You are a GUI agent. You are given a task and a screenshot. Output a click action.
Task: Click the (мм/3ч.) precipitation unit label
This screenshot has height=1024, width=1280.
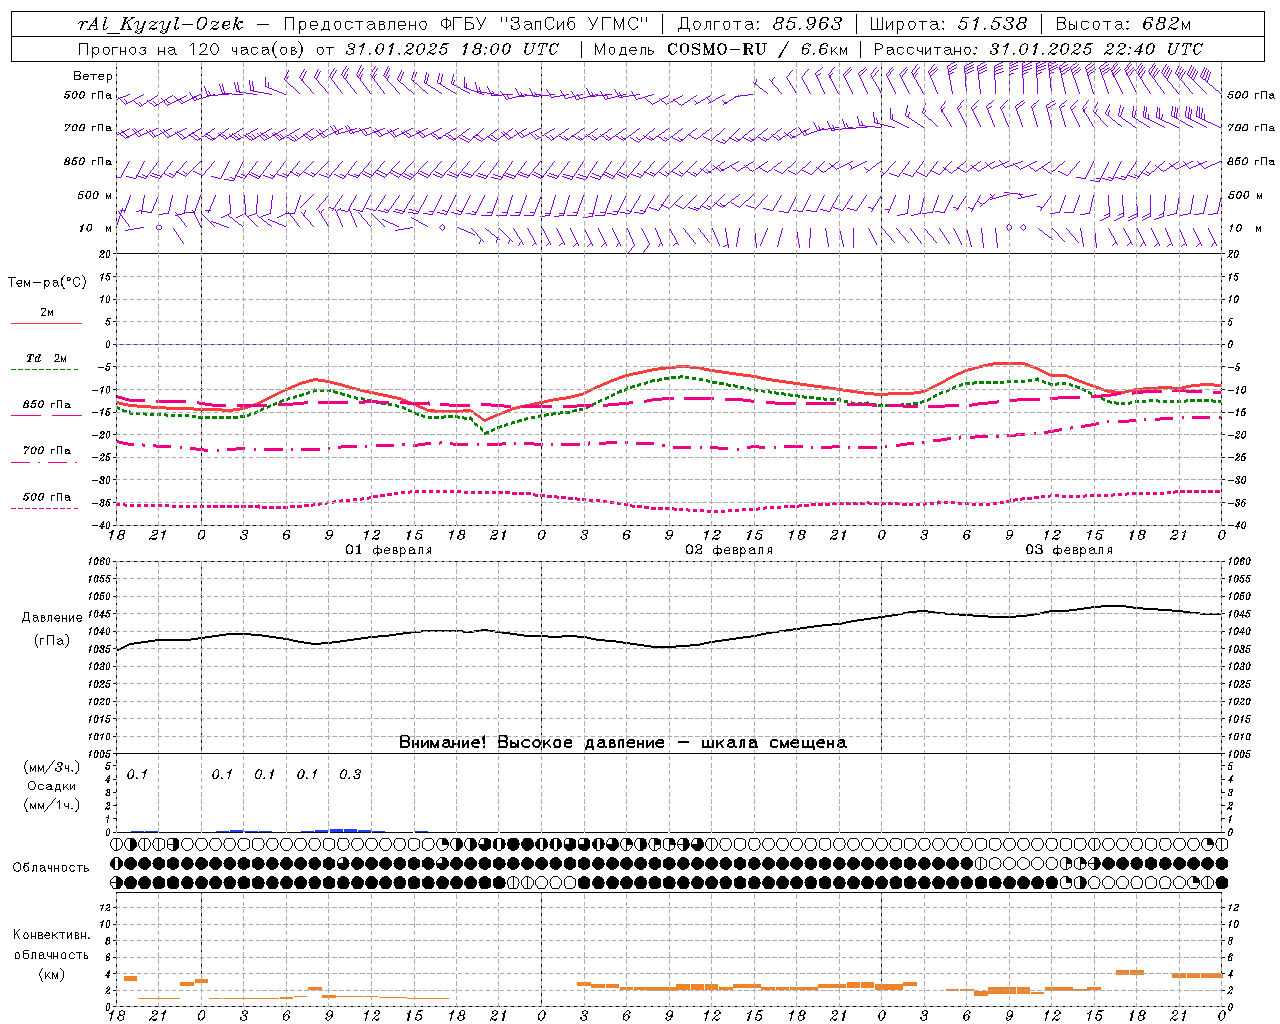[51, 767]
